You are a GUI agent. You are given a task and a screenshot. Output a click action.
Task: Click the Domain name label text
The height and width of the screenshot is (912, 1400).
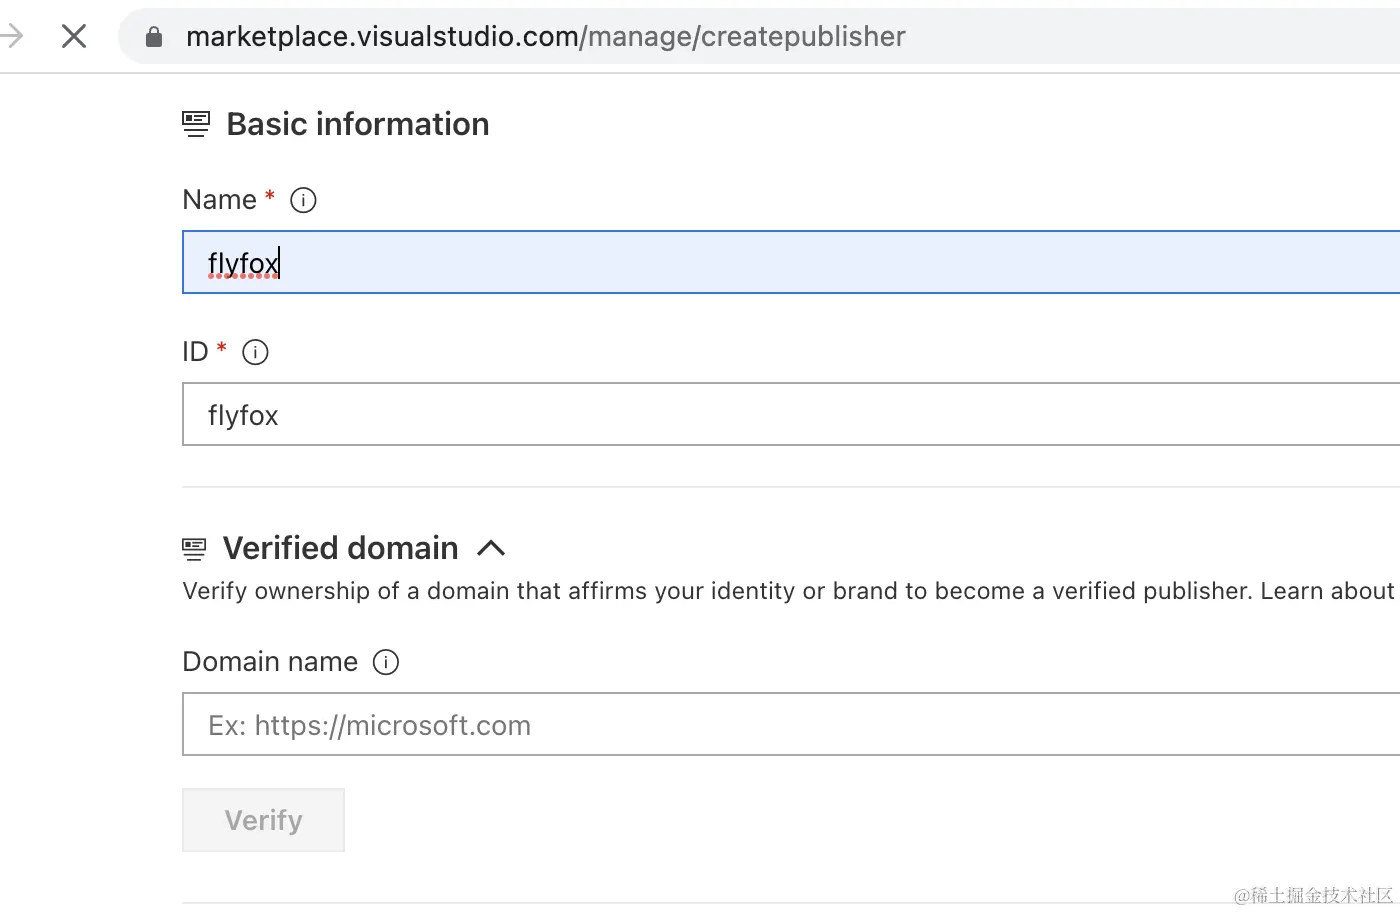pos(270,662)
